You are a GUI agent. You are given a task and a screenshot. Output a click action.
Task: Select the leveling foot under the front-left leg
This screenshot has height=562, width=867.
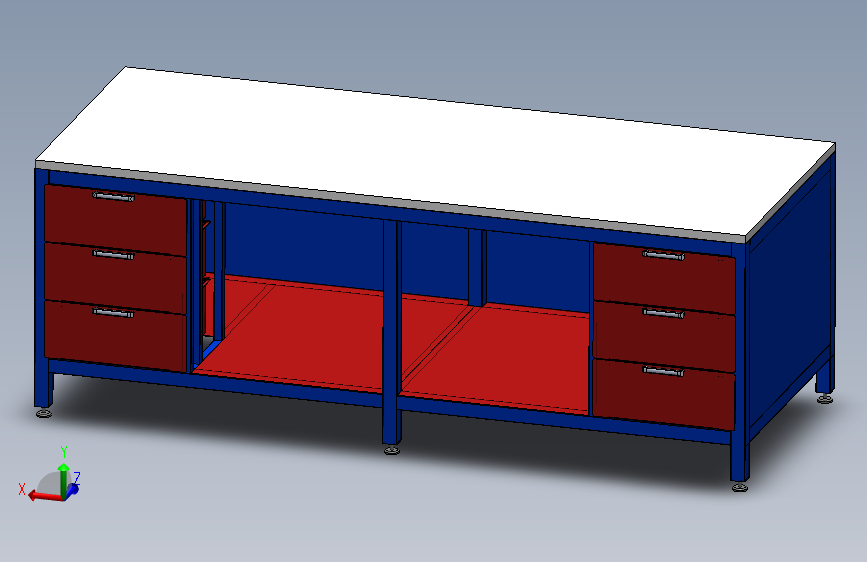tap(44, 413)
